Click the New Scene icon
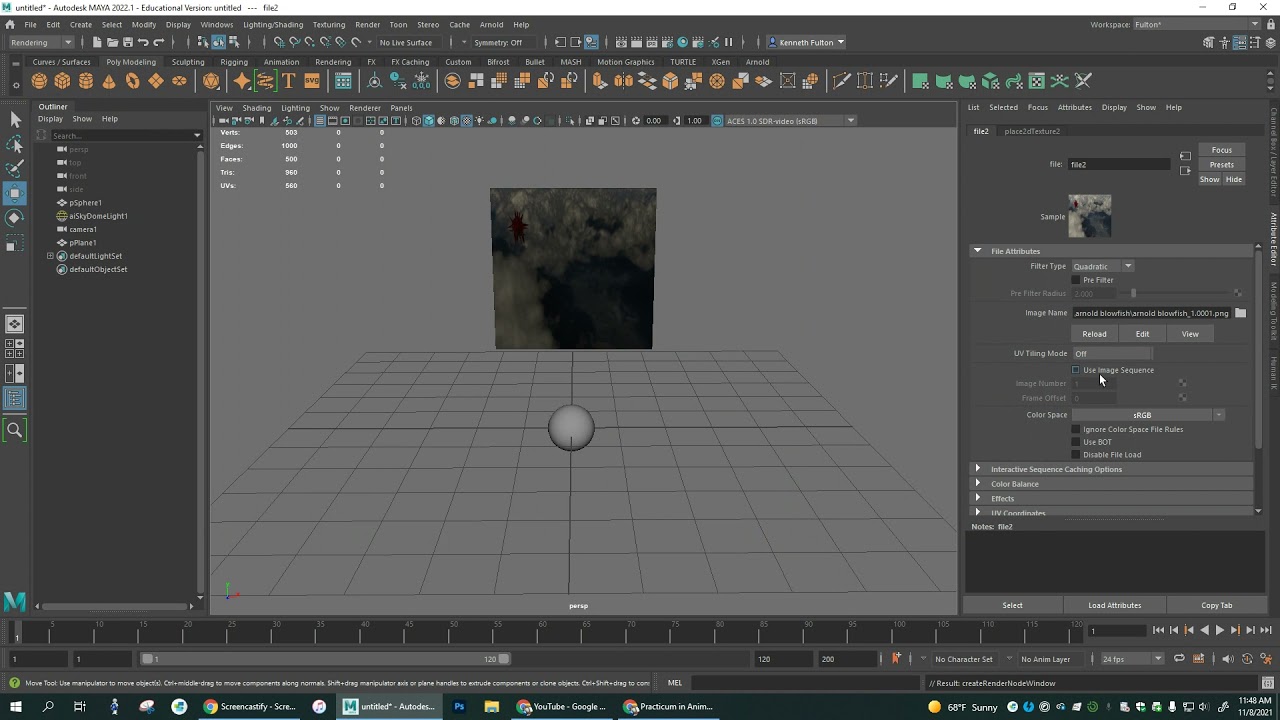This screenshot has height=720, width=1280. point(97,42)
